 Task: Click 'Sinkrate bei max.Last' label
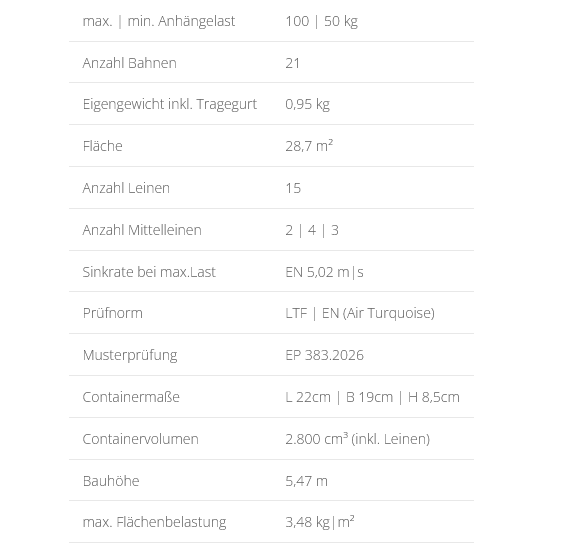click(149, 272)
